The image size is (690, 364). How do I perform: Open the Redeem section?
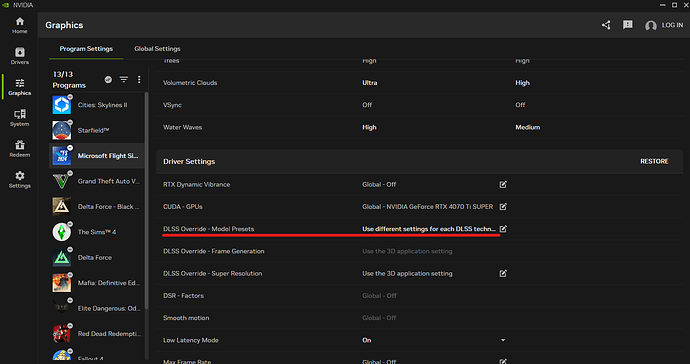(19, 149)
